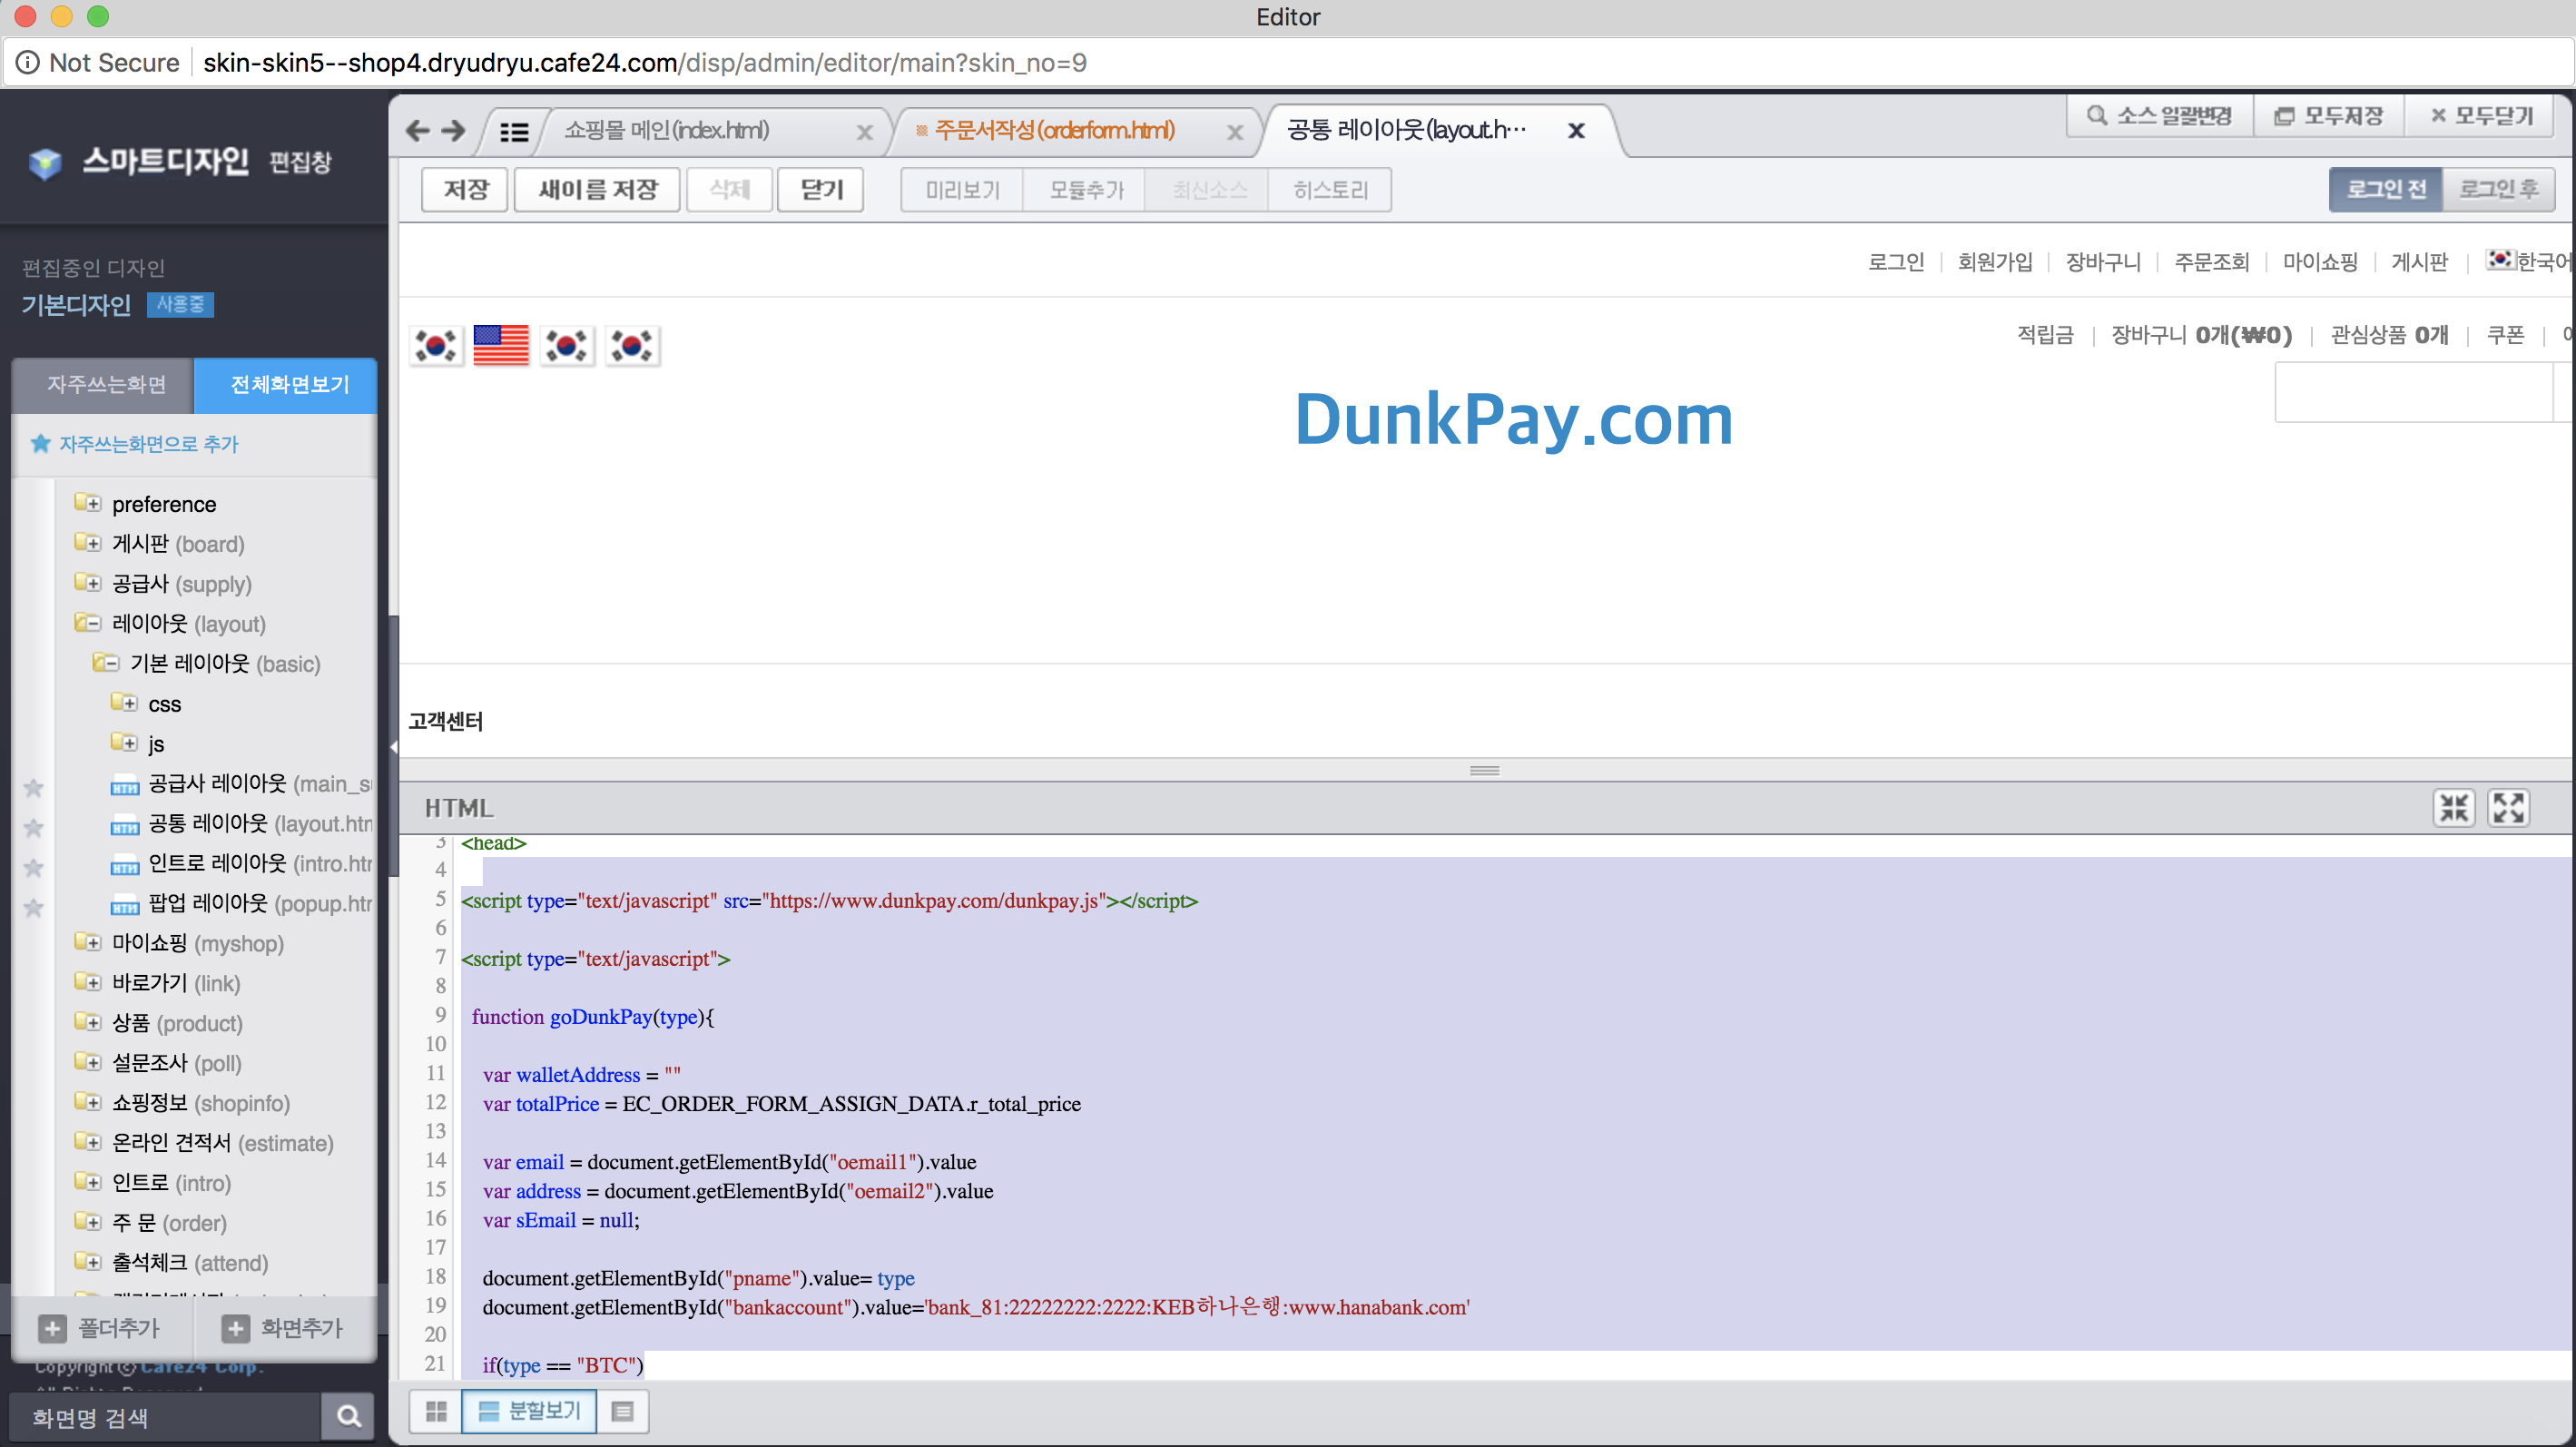This screenshot has width=2576, height=1447.
Task: Click the US flag icon in preview
Action: coord(501,346)
